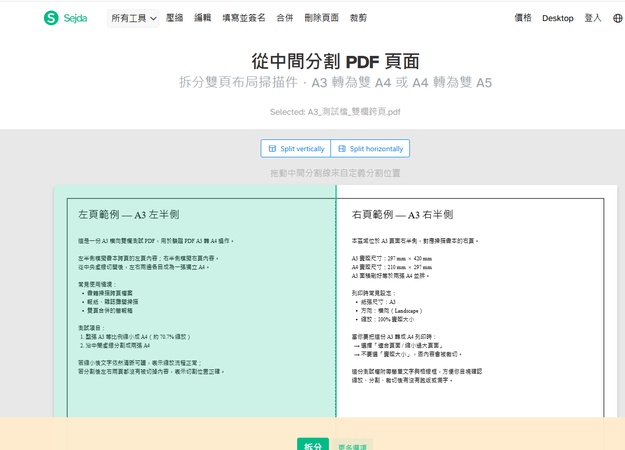Expand the 所有工具 dropdown chevron
This screenshot has height=450, width=625.
(153, 19)
